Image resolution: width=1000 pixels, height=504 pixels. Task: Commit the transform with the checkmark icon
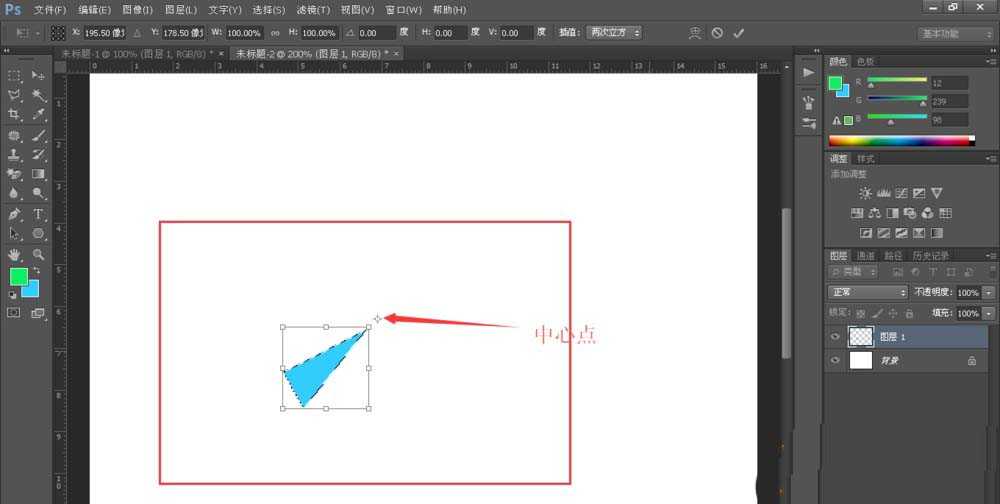coord(739,33)
